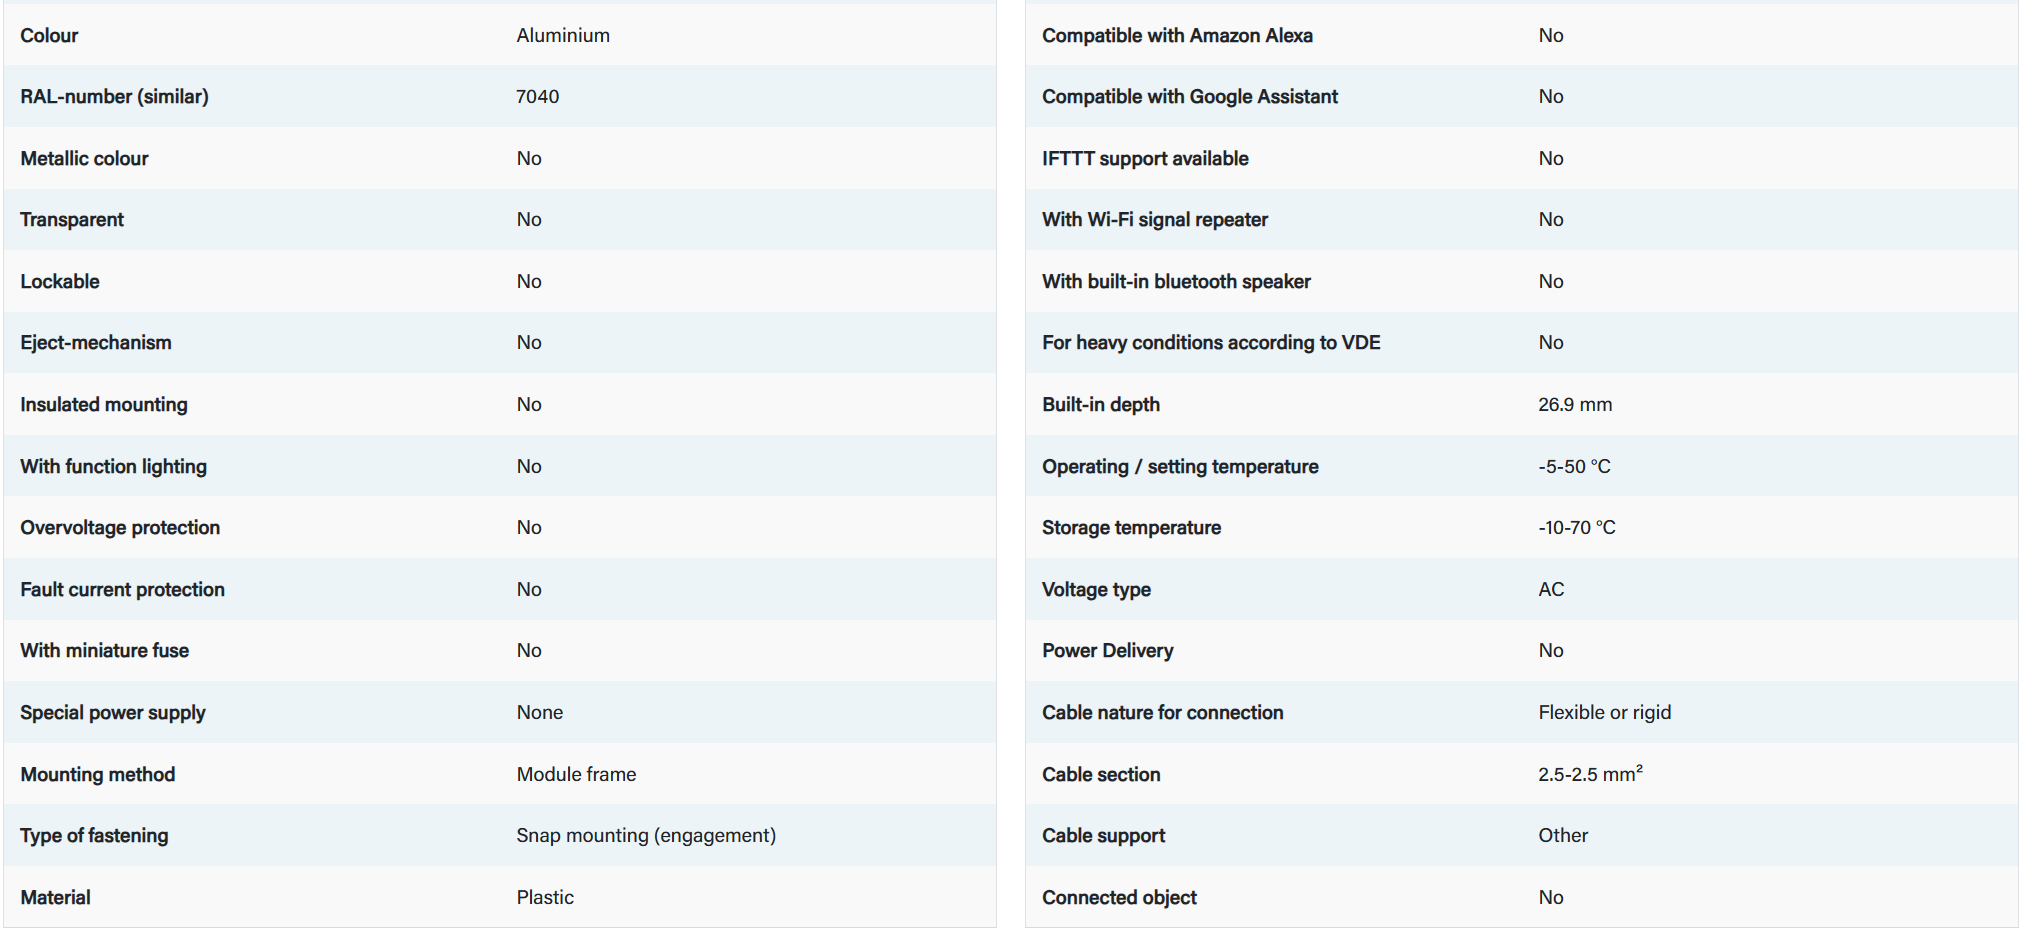Click 'Compatible with Amazon Alexa' label

pos(1176,36)
